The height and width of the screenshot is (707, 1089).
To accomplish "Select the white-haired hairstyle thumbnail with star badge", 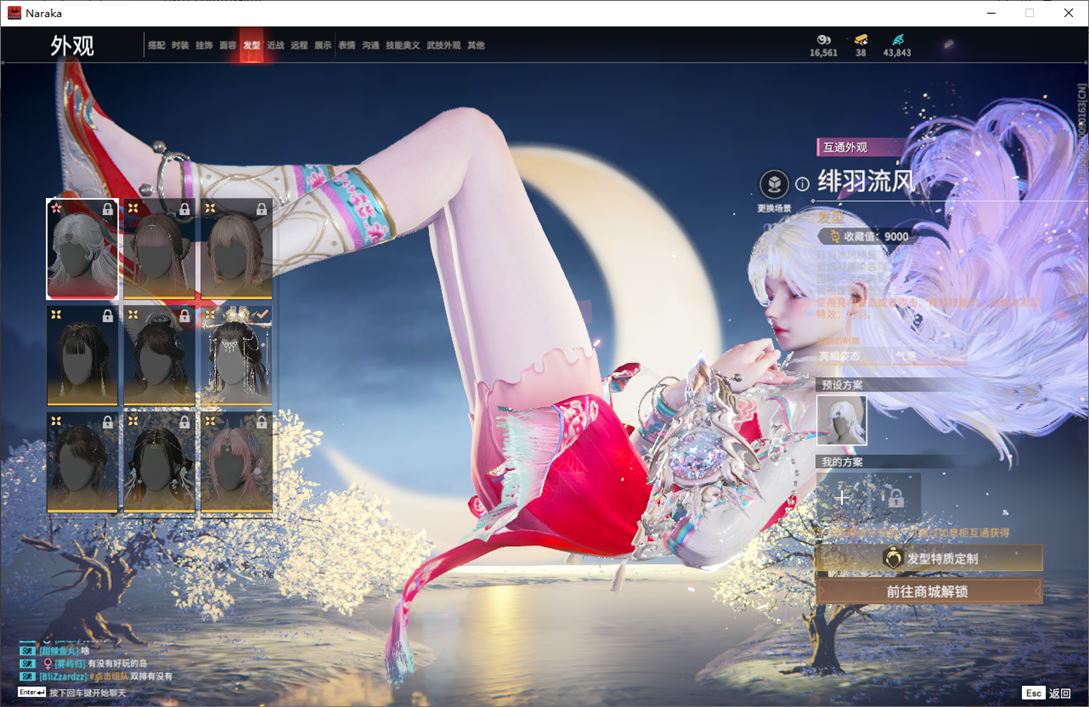I will click(x=82, y=249).
